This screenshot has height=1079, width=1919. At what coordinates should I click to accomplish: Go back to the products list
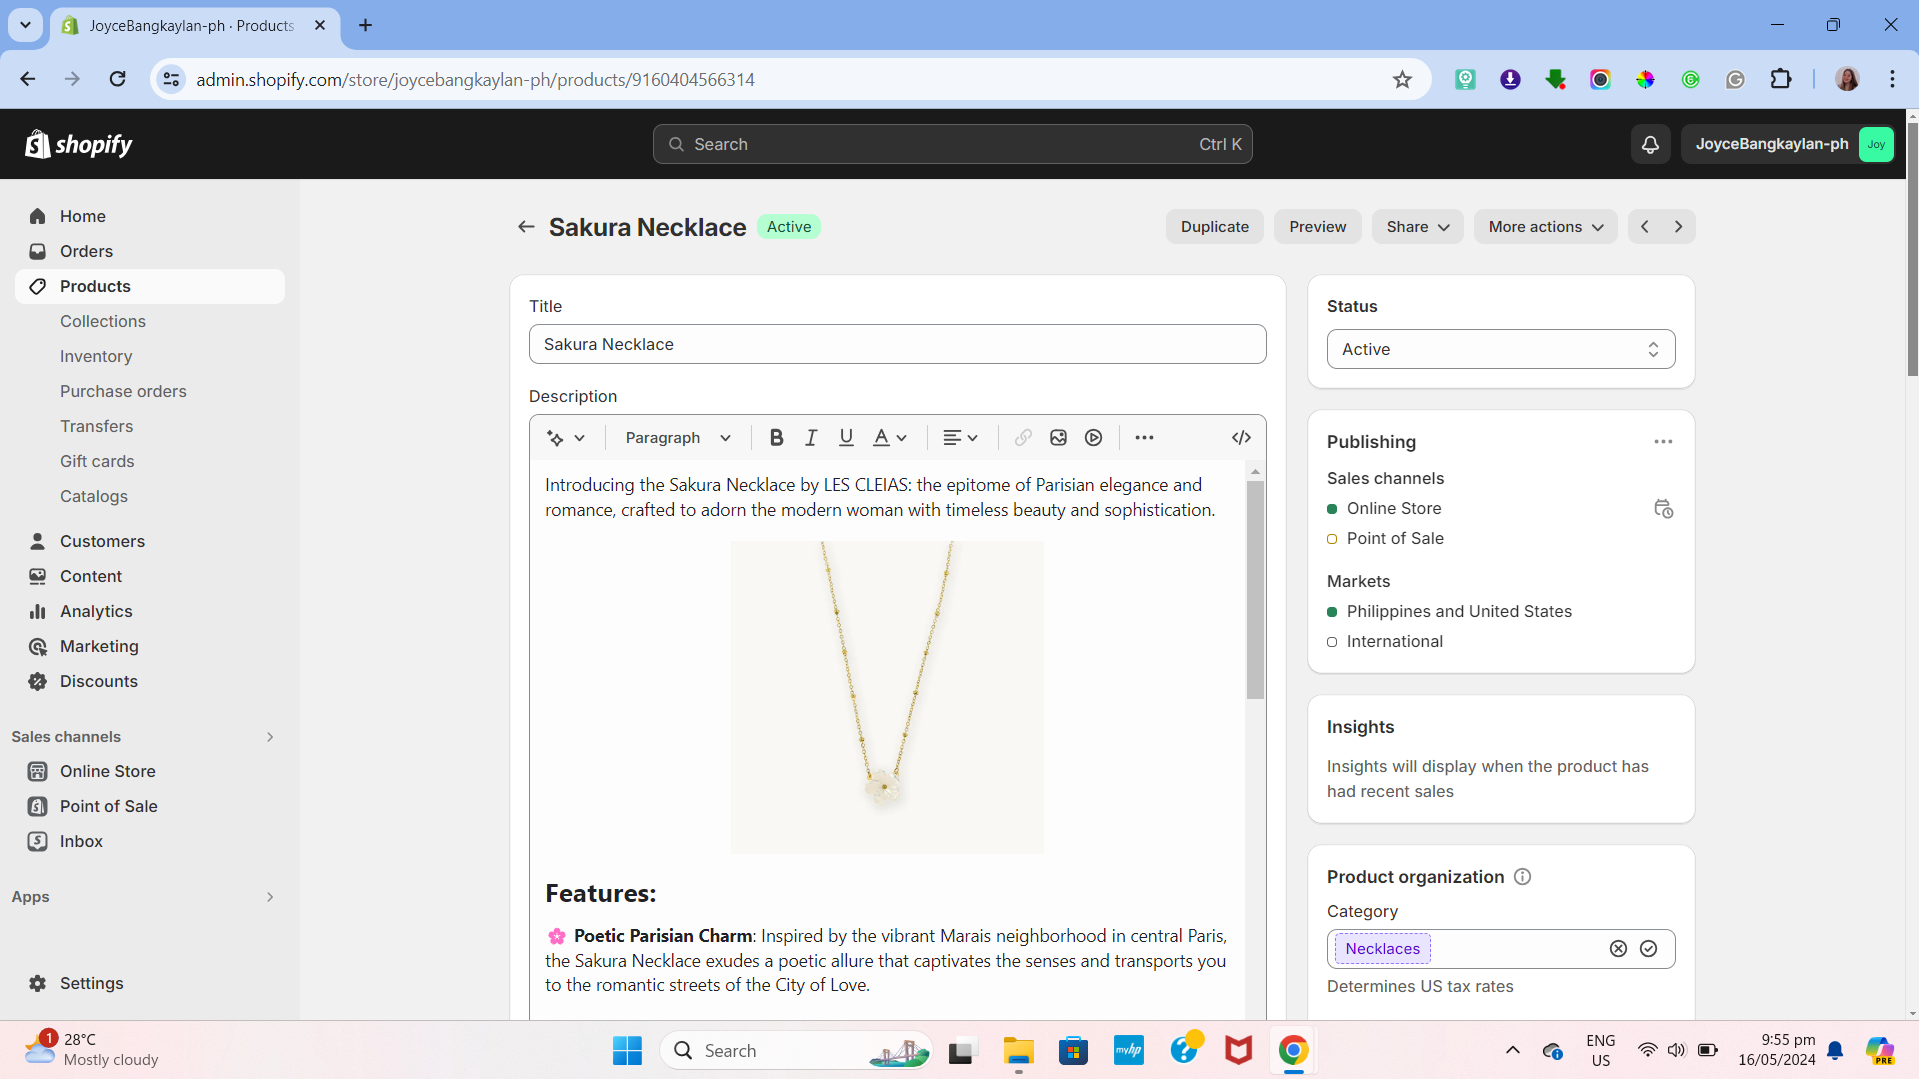tap(526, 227)
